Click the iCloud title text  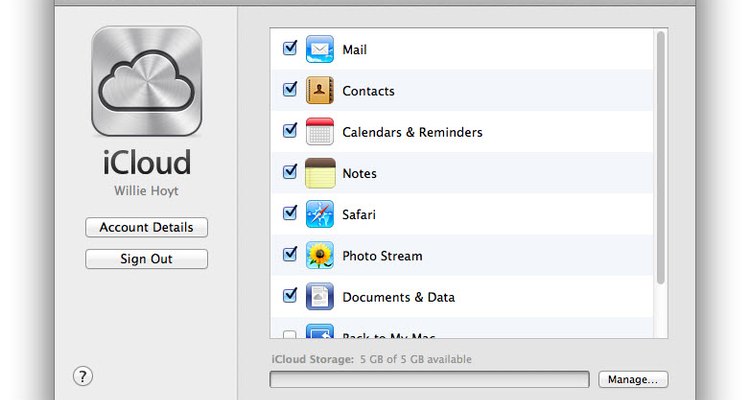click(x=147, y=163)
